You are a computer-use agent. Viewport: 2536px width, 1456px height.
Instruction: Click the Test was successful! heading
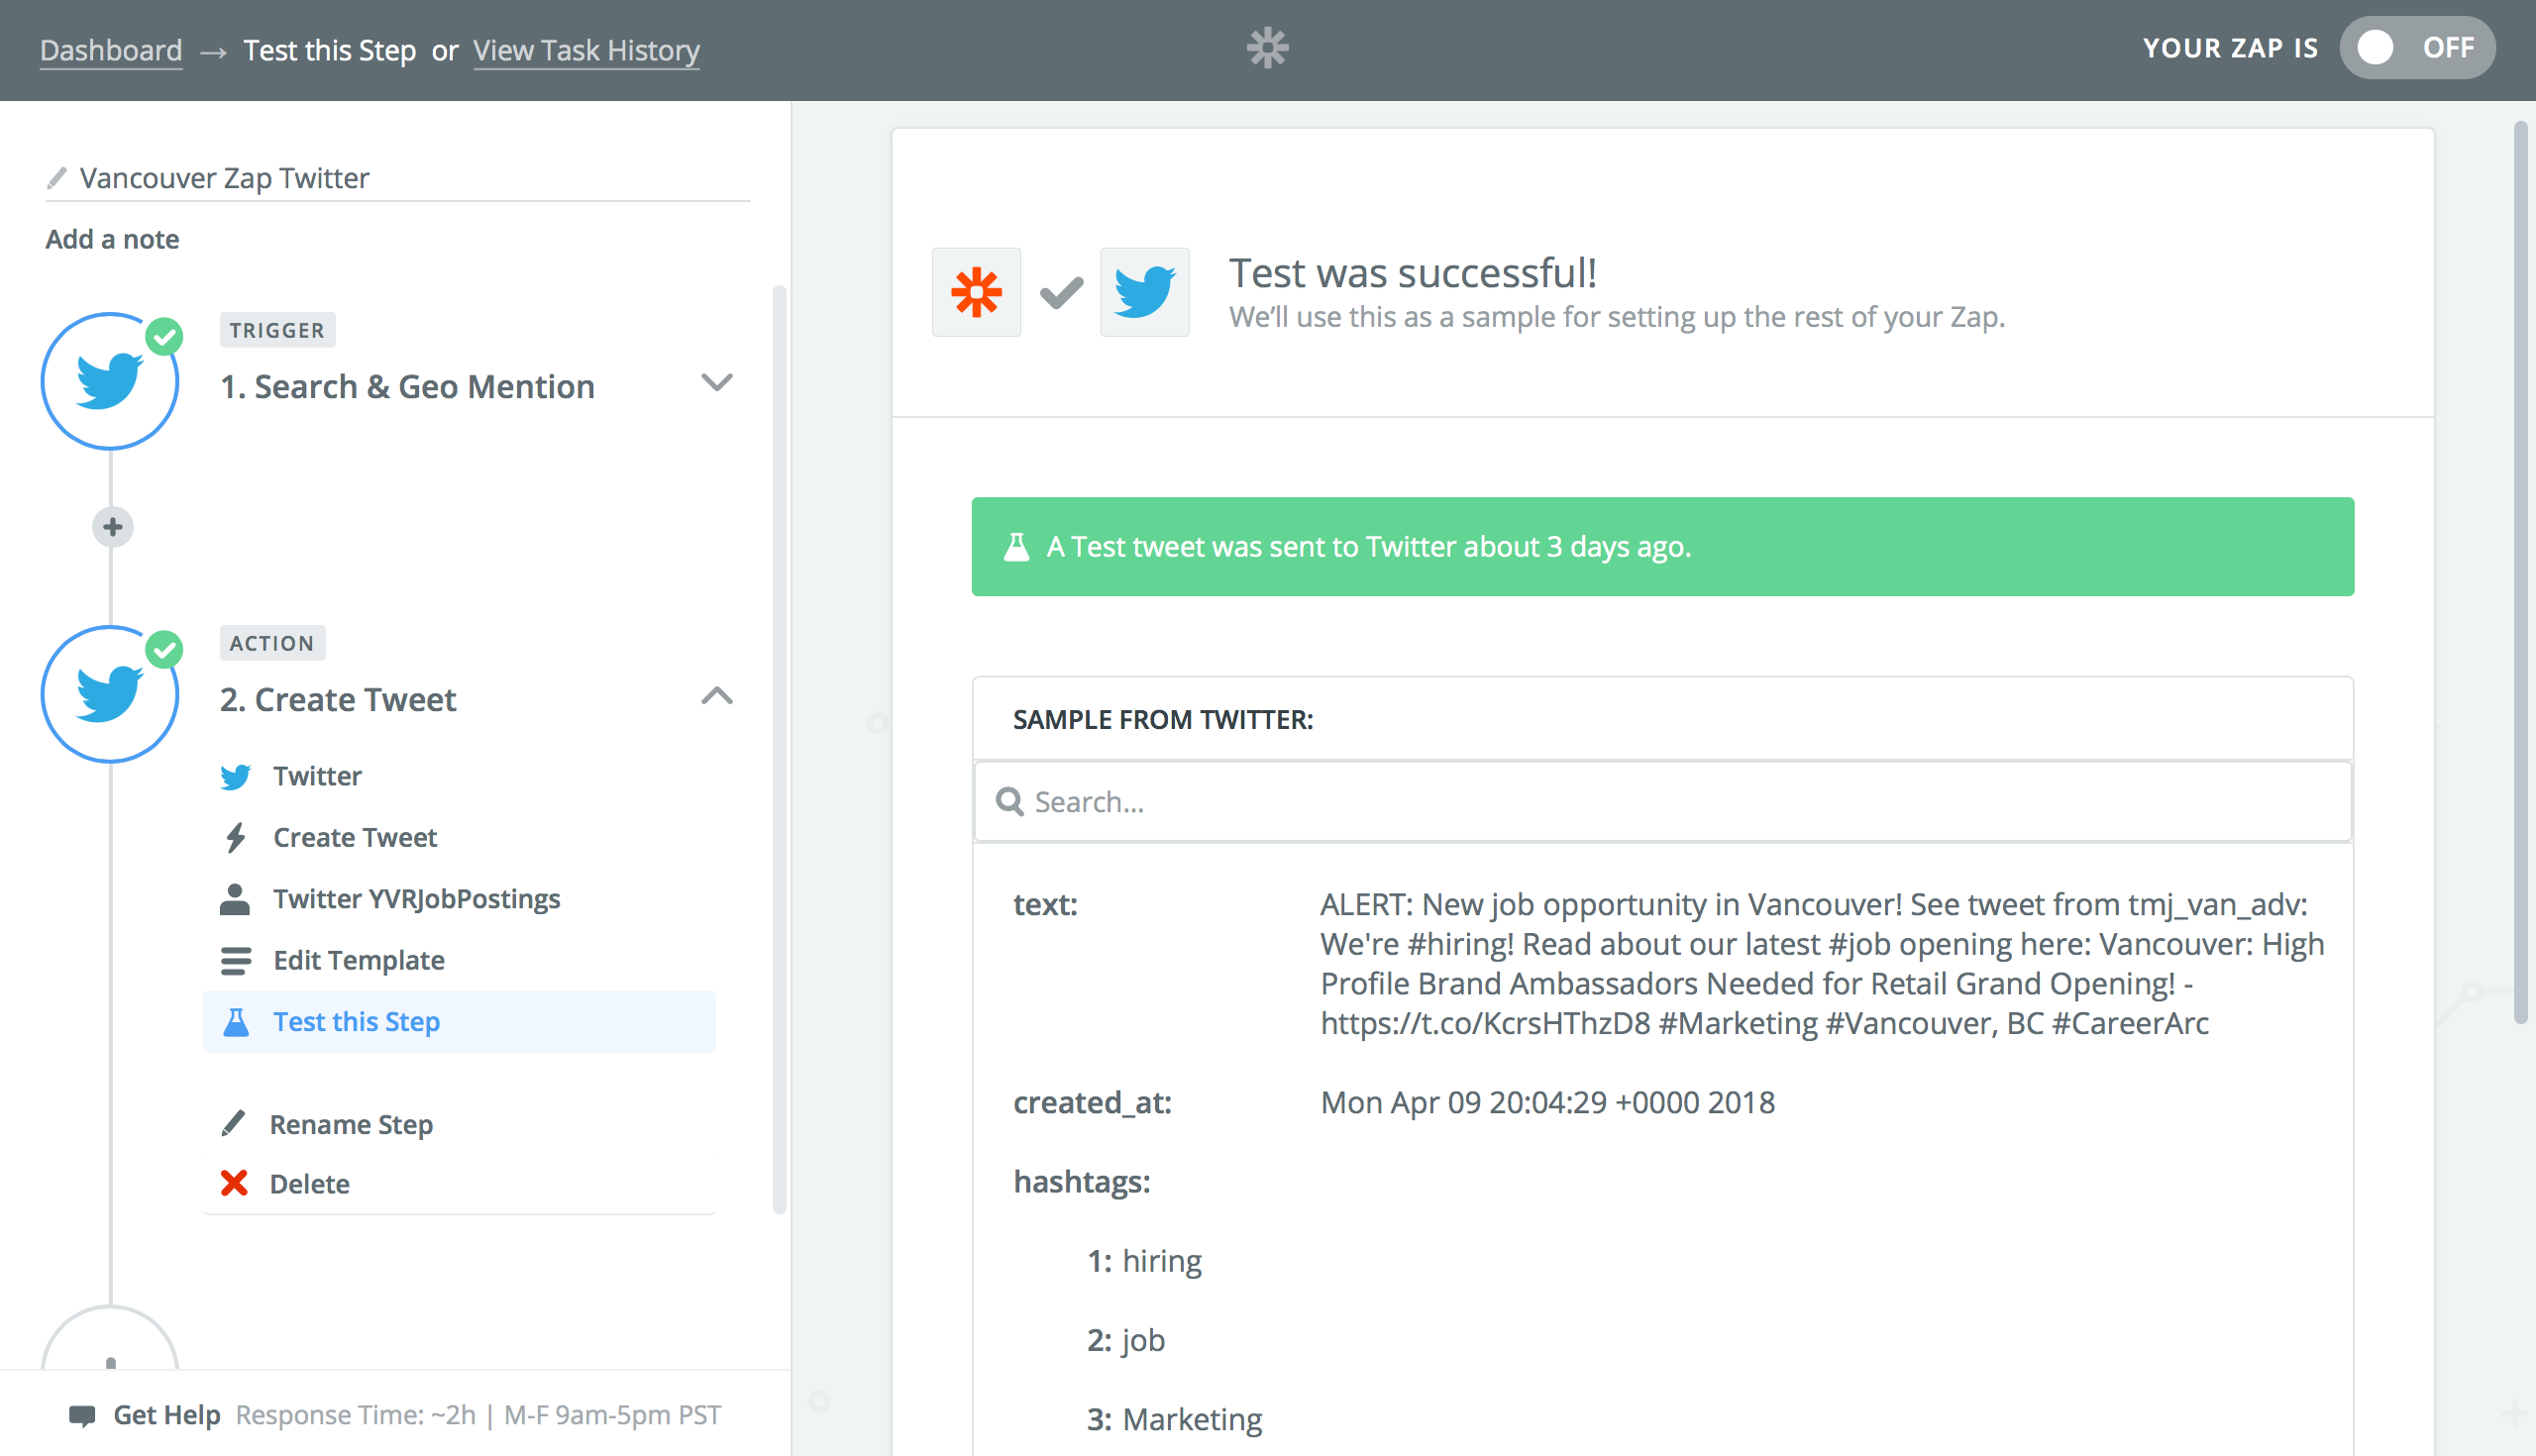pos(1412,272)
